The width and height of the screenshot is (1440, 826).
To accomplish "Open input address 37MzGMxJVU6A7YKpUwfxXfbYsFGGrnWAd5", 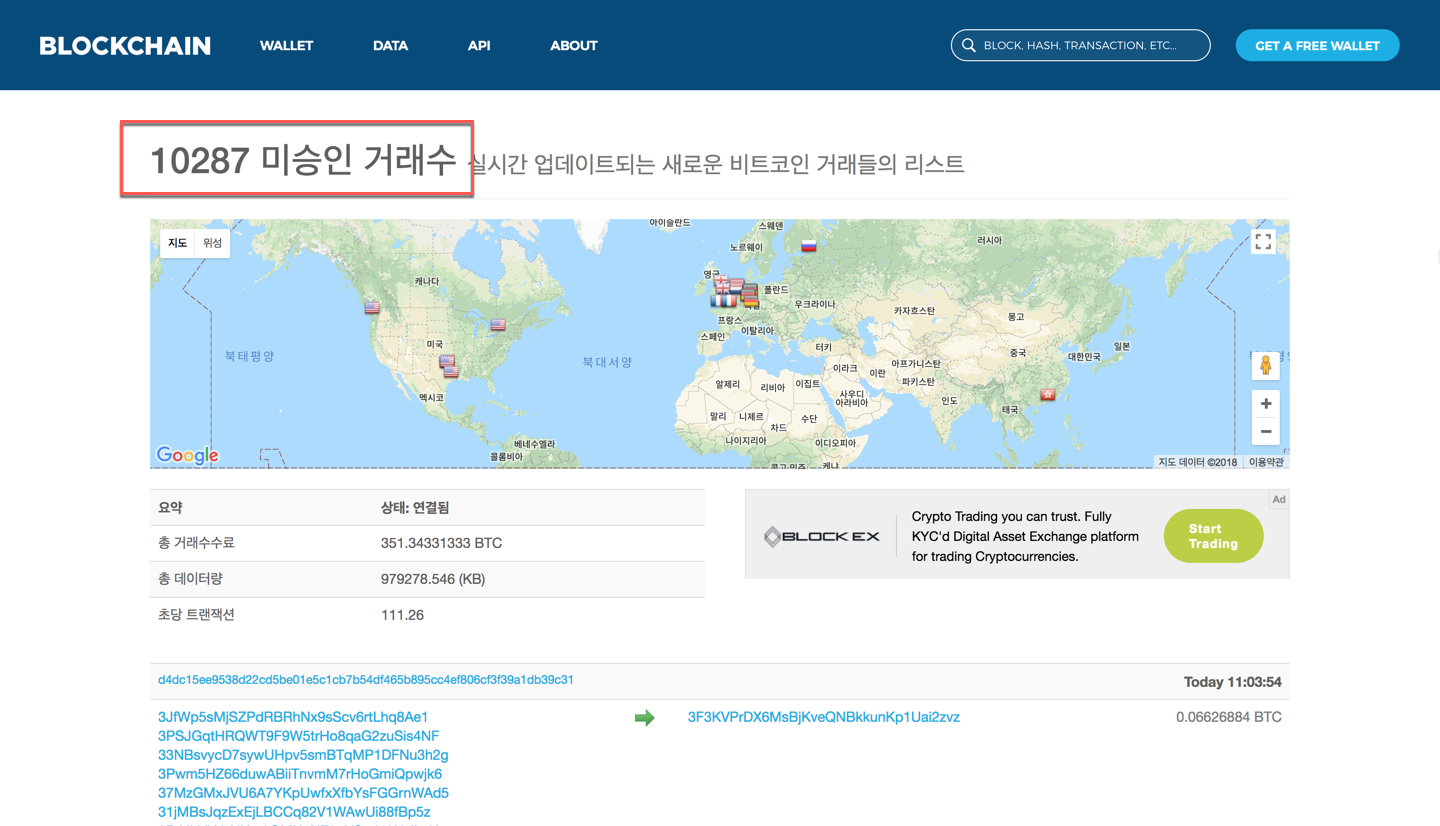I will coord(303,793).
